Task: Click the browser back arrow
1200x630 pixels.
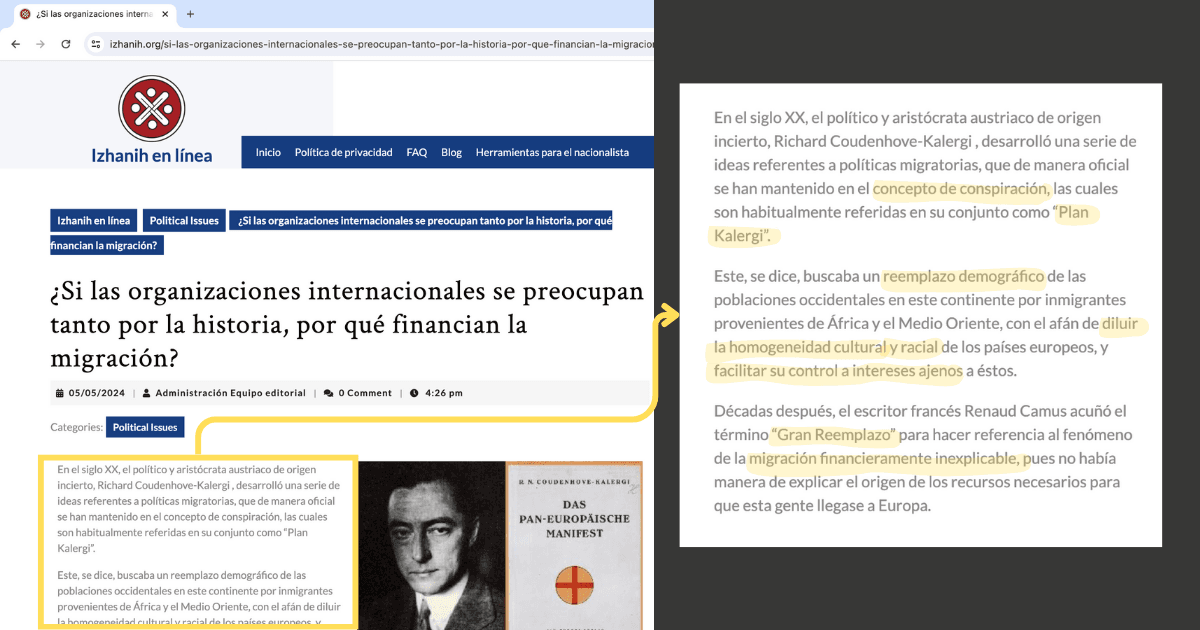Action: pyautogui.click(x=17, y=44)
